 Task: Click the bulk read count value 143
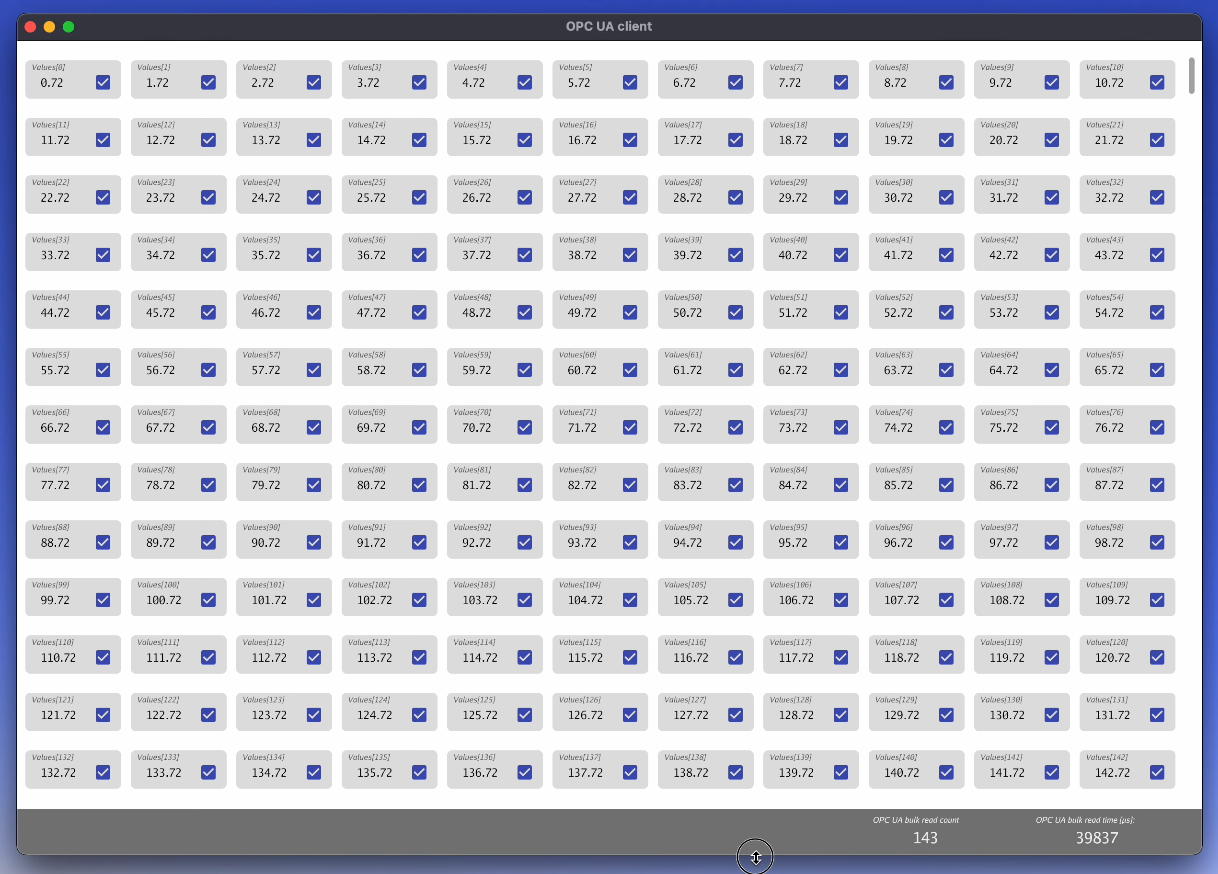pyautogui.click(x=925, y=838)
